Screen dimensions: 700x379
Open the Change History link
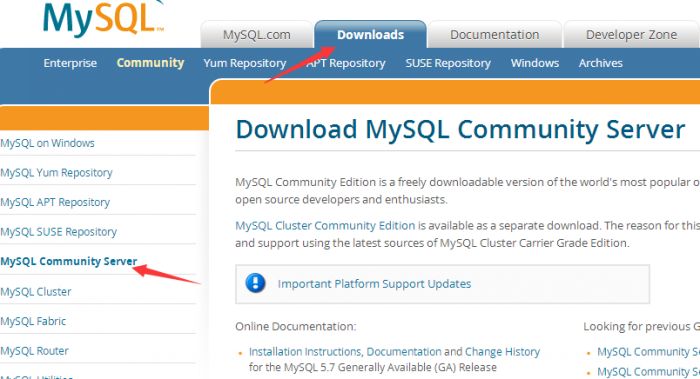click(502, 352)
